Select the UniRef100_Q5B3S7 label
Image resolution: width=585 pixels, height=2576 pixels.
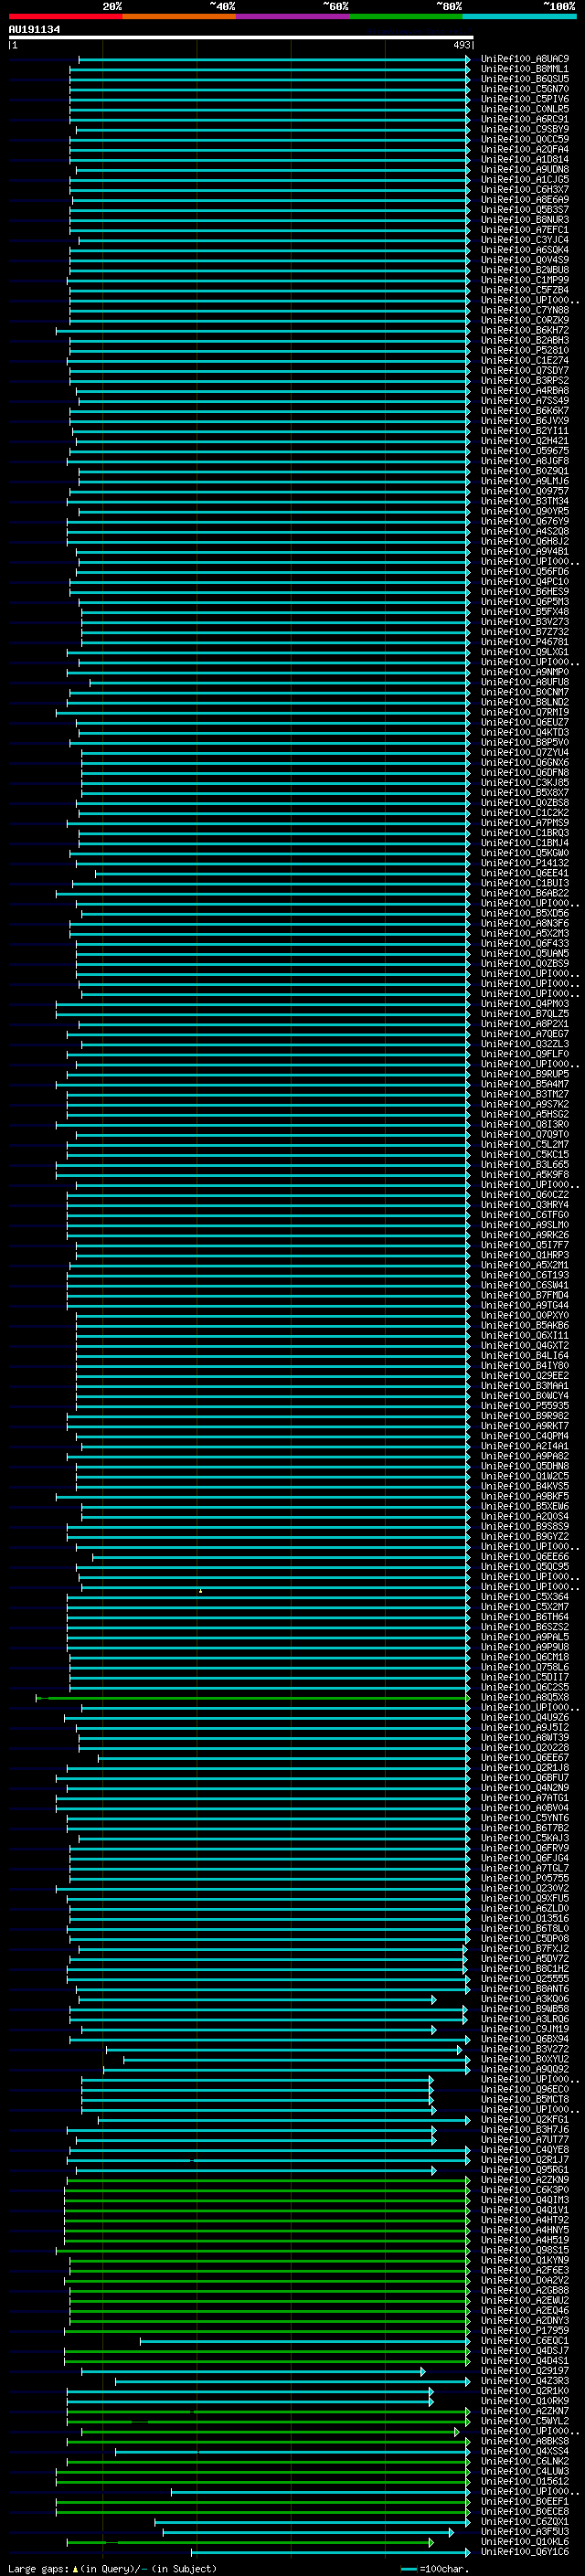point(525,210)
